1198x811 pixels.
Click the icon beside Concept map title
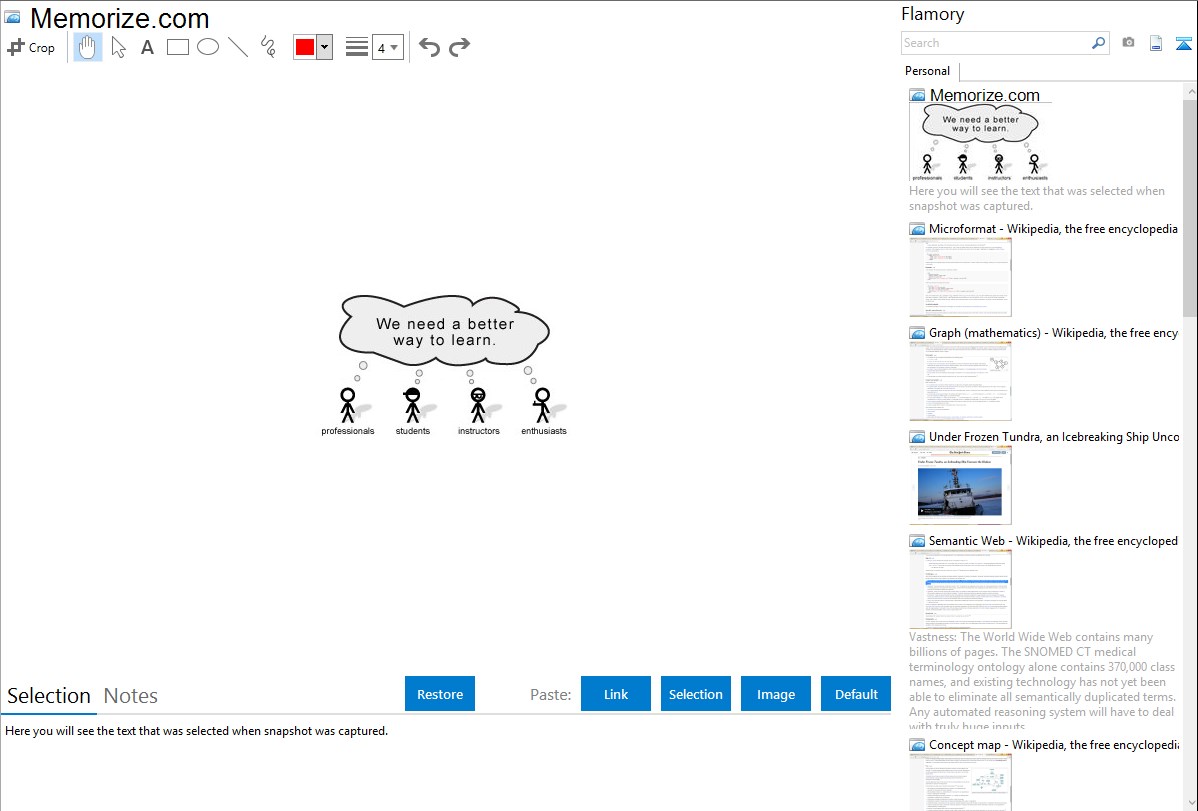click(917, 744)
